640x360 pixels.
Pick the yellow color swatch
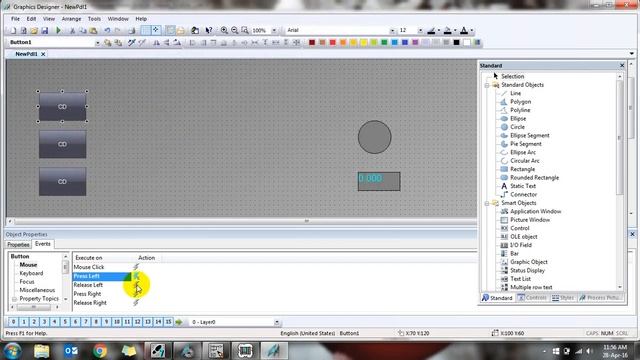tap(364, 42)
